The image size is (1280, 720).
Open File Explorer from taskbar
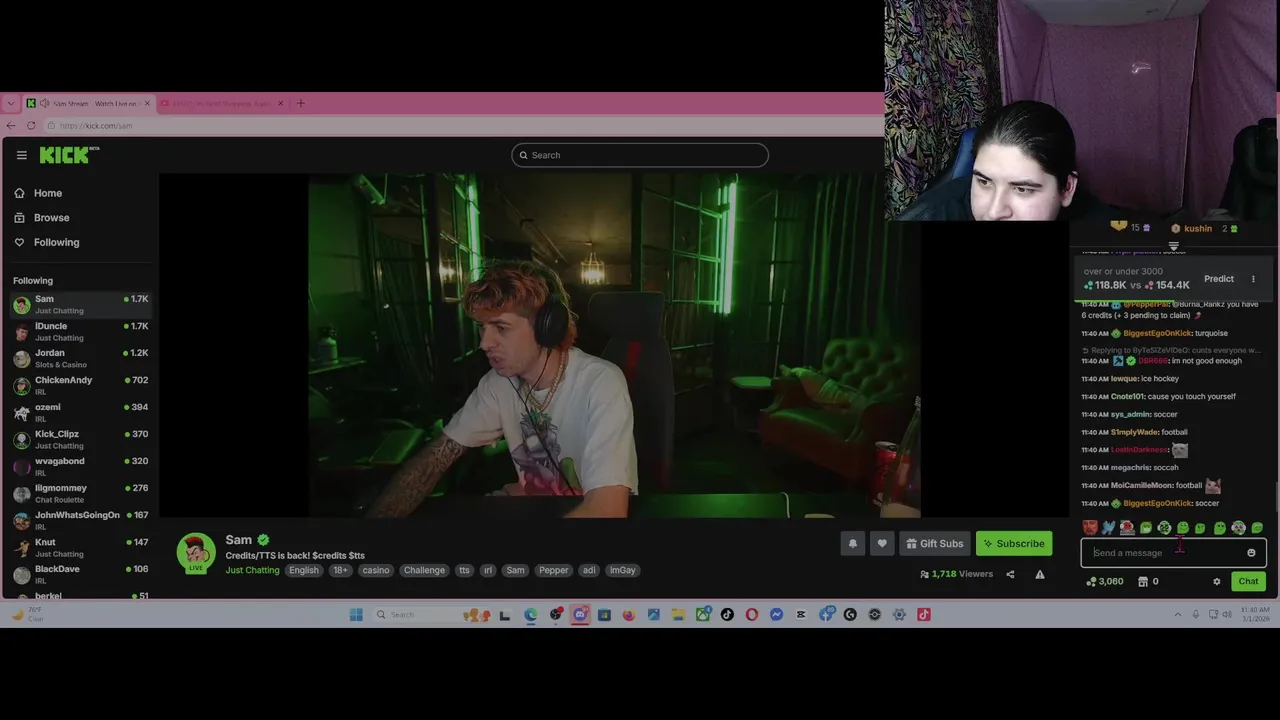(x=678, y=614)
